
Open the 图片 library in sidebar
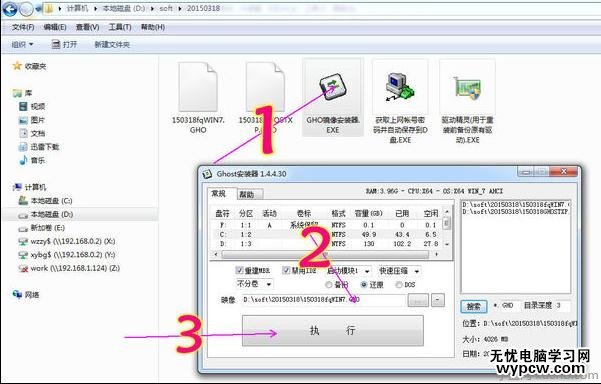[32, 120]
